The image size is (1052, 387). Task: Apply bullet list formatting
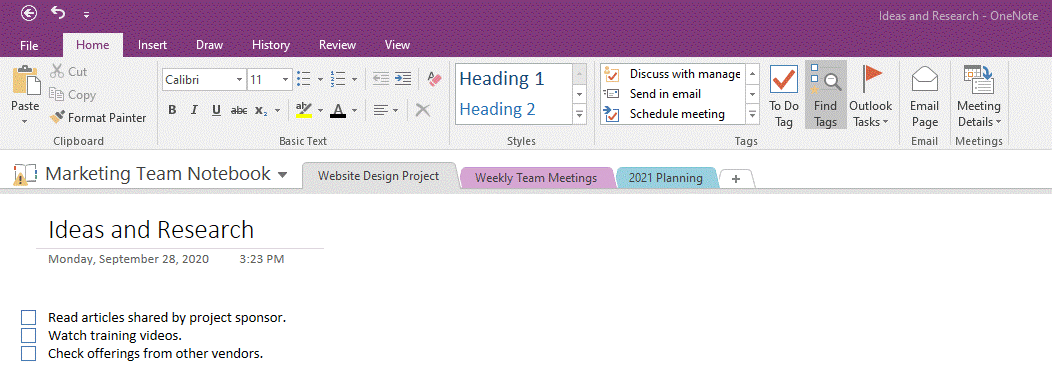pos(304,79)
